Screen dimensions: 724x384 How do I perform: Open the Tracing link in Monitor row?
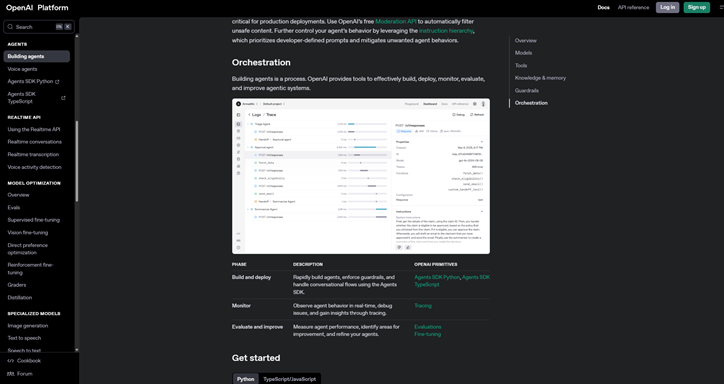(x=422, y=306)
